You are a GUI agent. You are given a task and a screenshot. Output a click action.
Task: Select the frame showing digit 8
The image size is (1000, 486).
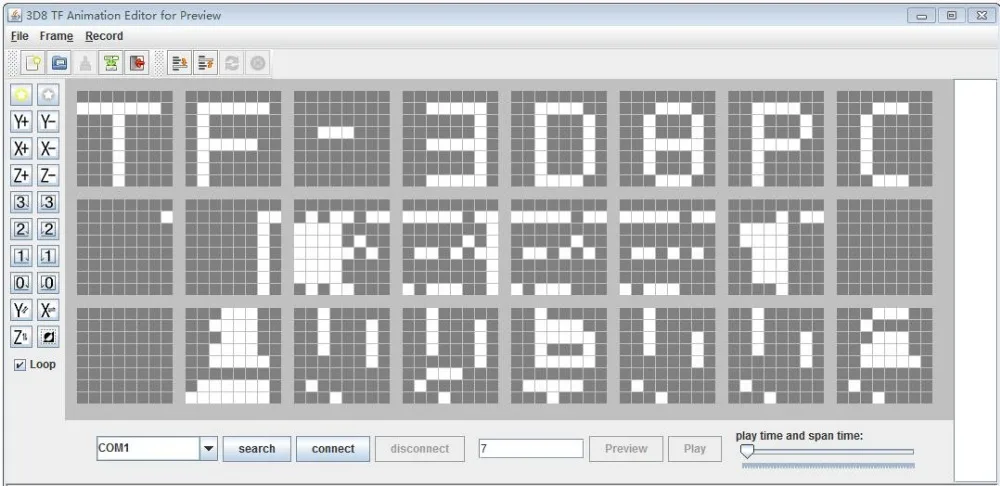[x=667, y=138]
